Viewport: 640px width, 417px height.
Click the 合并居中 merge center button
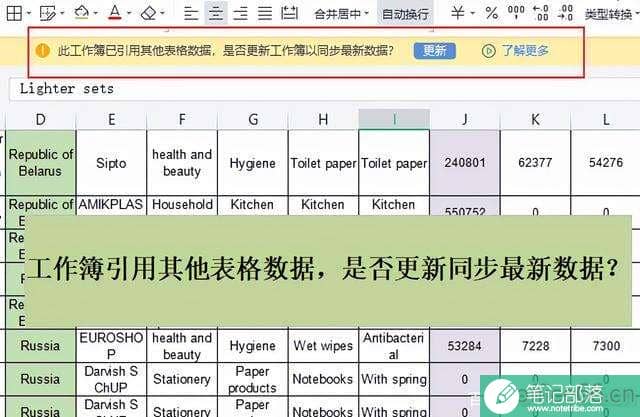(x=341, y=14)
